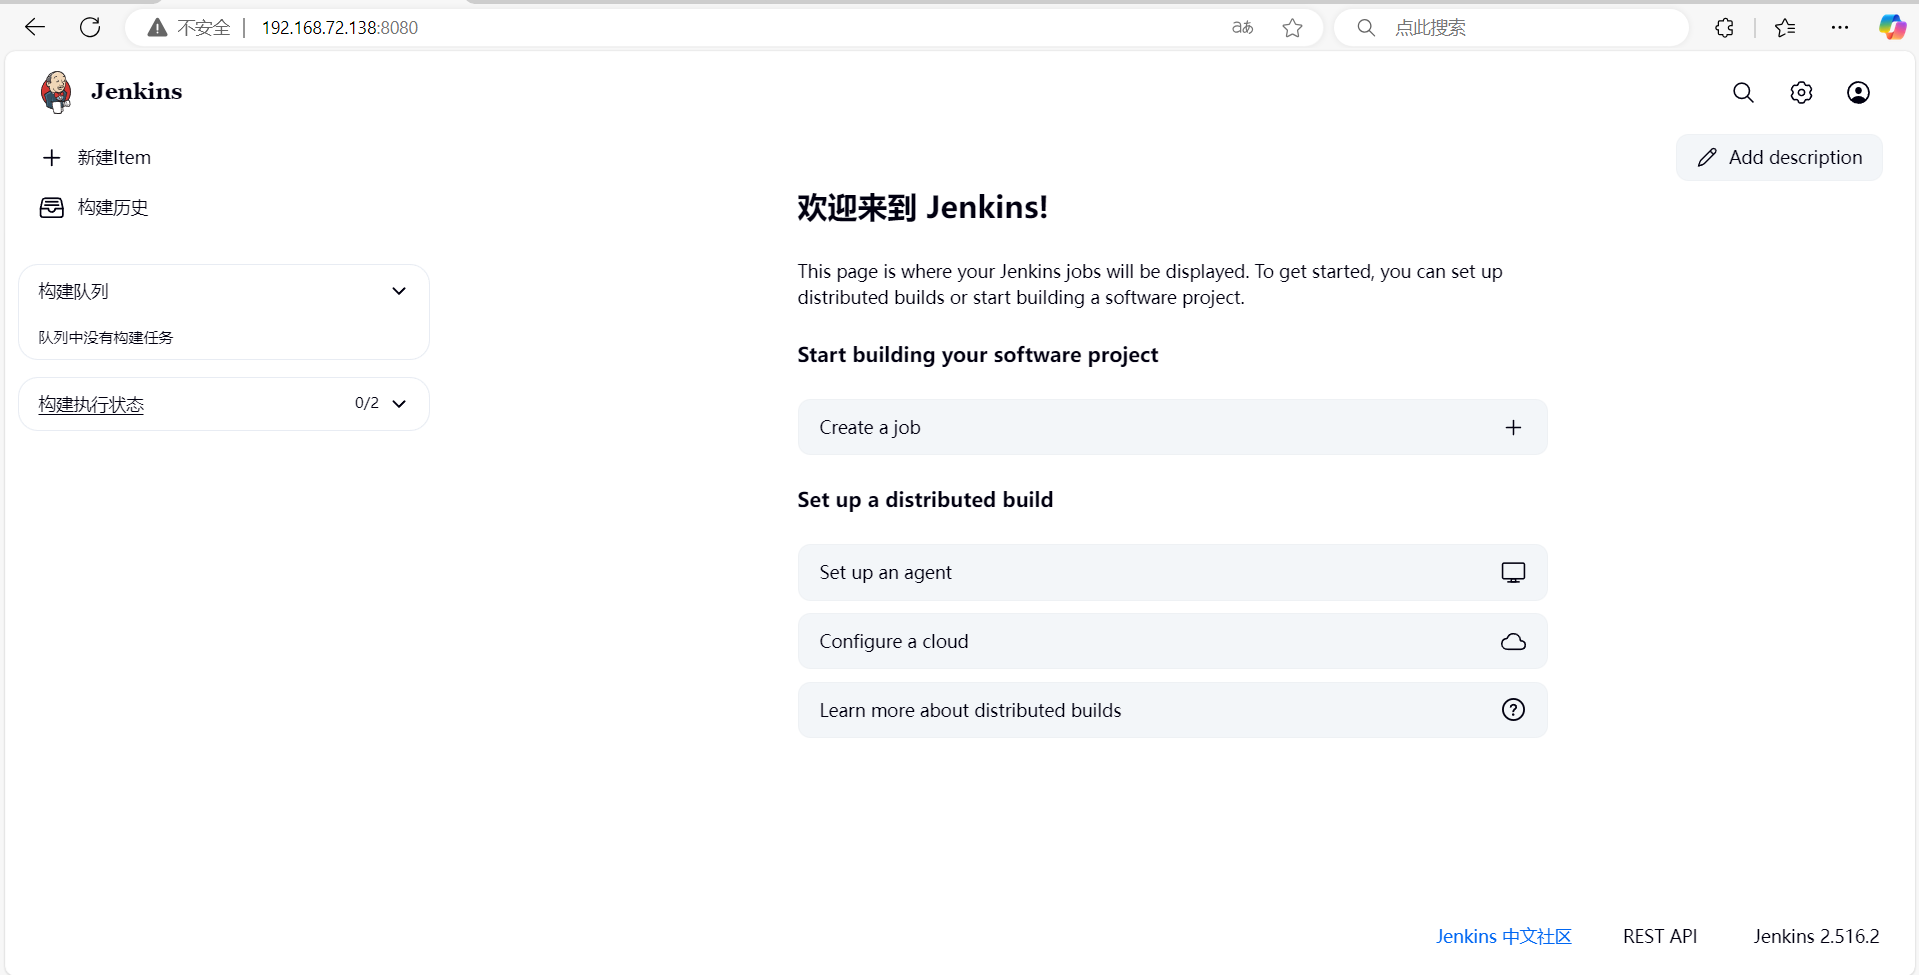Viewport: 1919px width, 975px height.
Task: Click the 构建历史 inbox icon
Action: click(51, 208)
